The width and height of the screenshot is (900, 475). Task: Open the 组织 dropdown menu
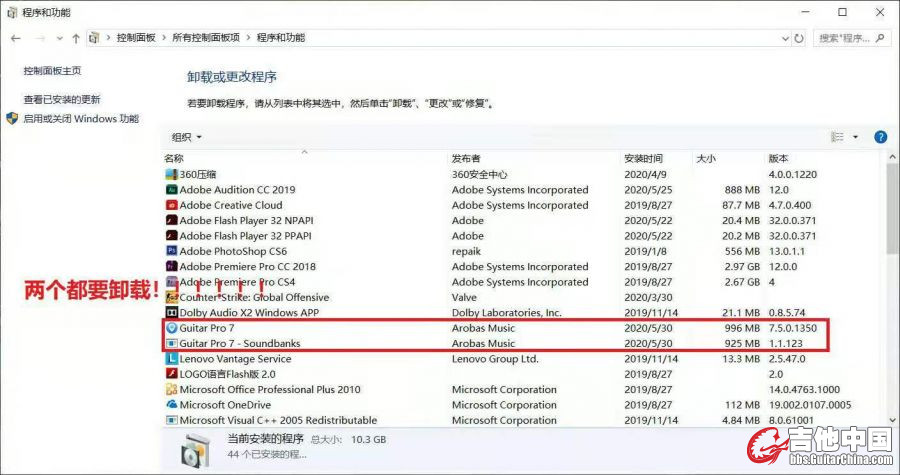187,137
